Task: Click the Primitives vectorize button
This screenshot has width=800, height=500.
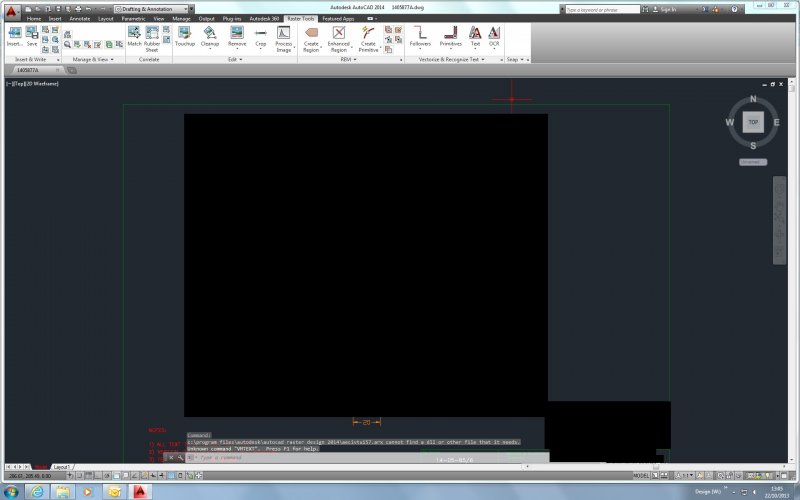Action: point(451,36)
